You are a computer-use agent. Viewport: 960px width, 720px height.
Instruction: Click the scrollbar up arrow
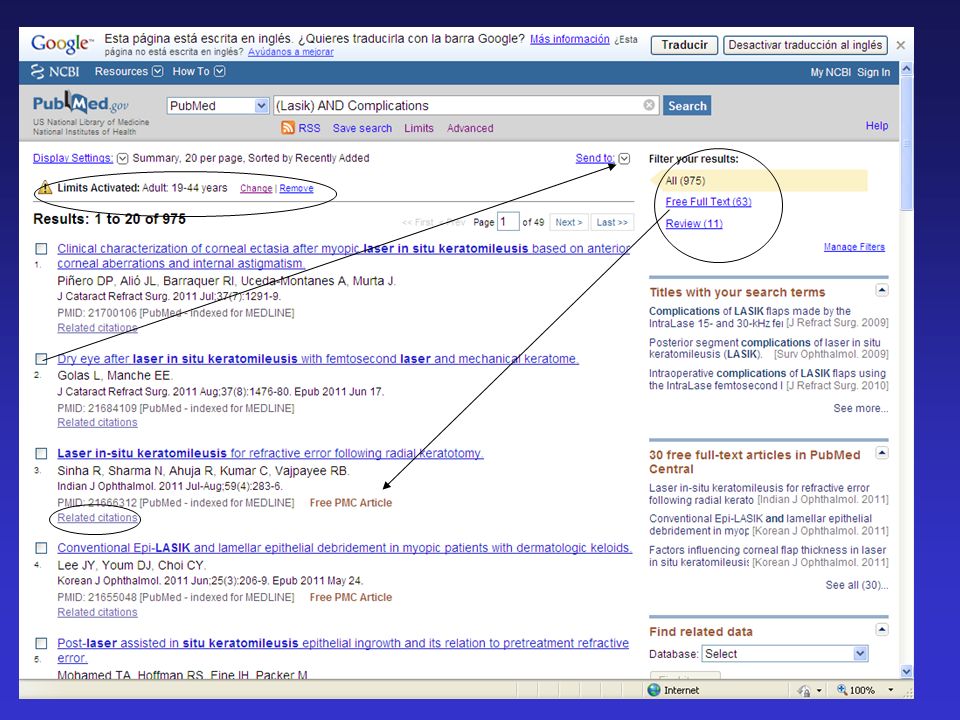pos(907,69)
